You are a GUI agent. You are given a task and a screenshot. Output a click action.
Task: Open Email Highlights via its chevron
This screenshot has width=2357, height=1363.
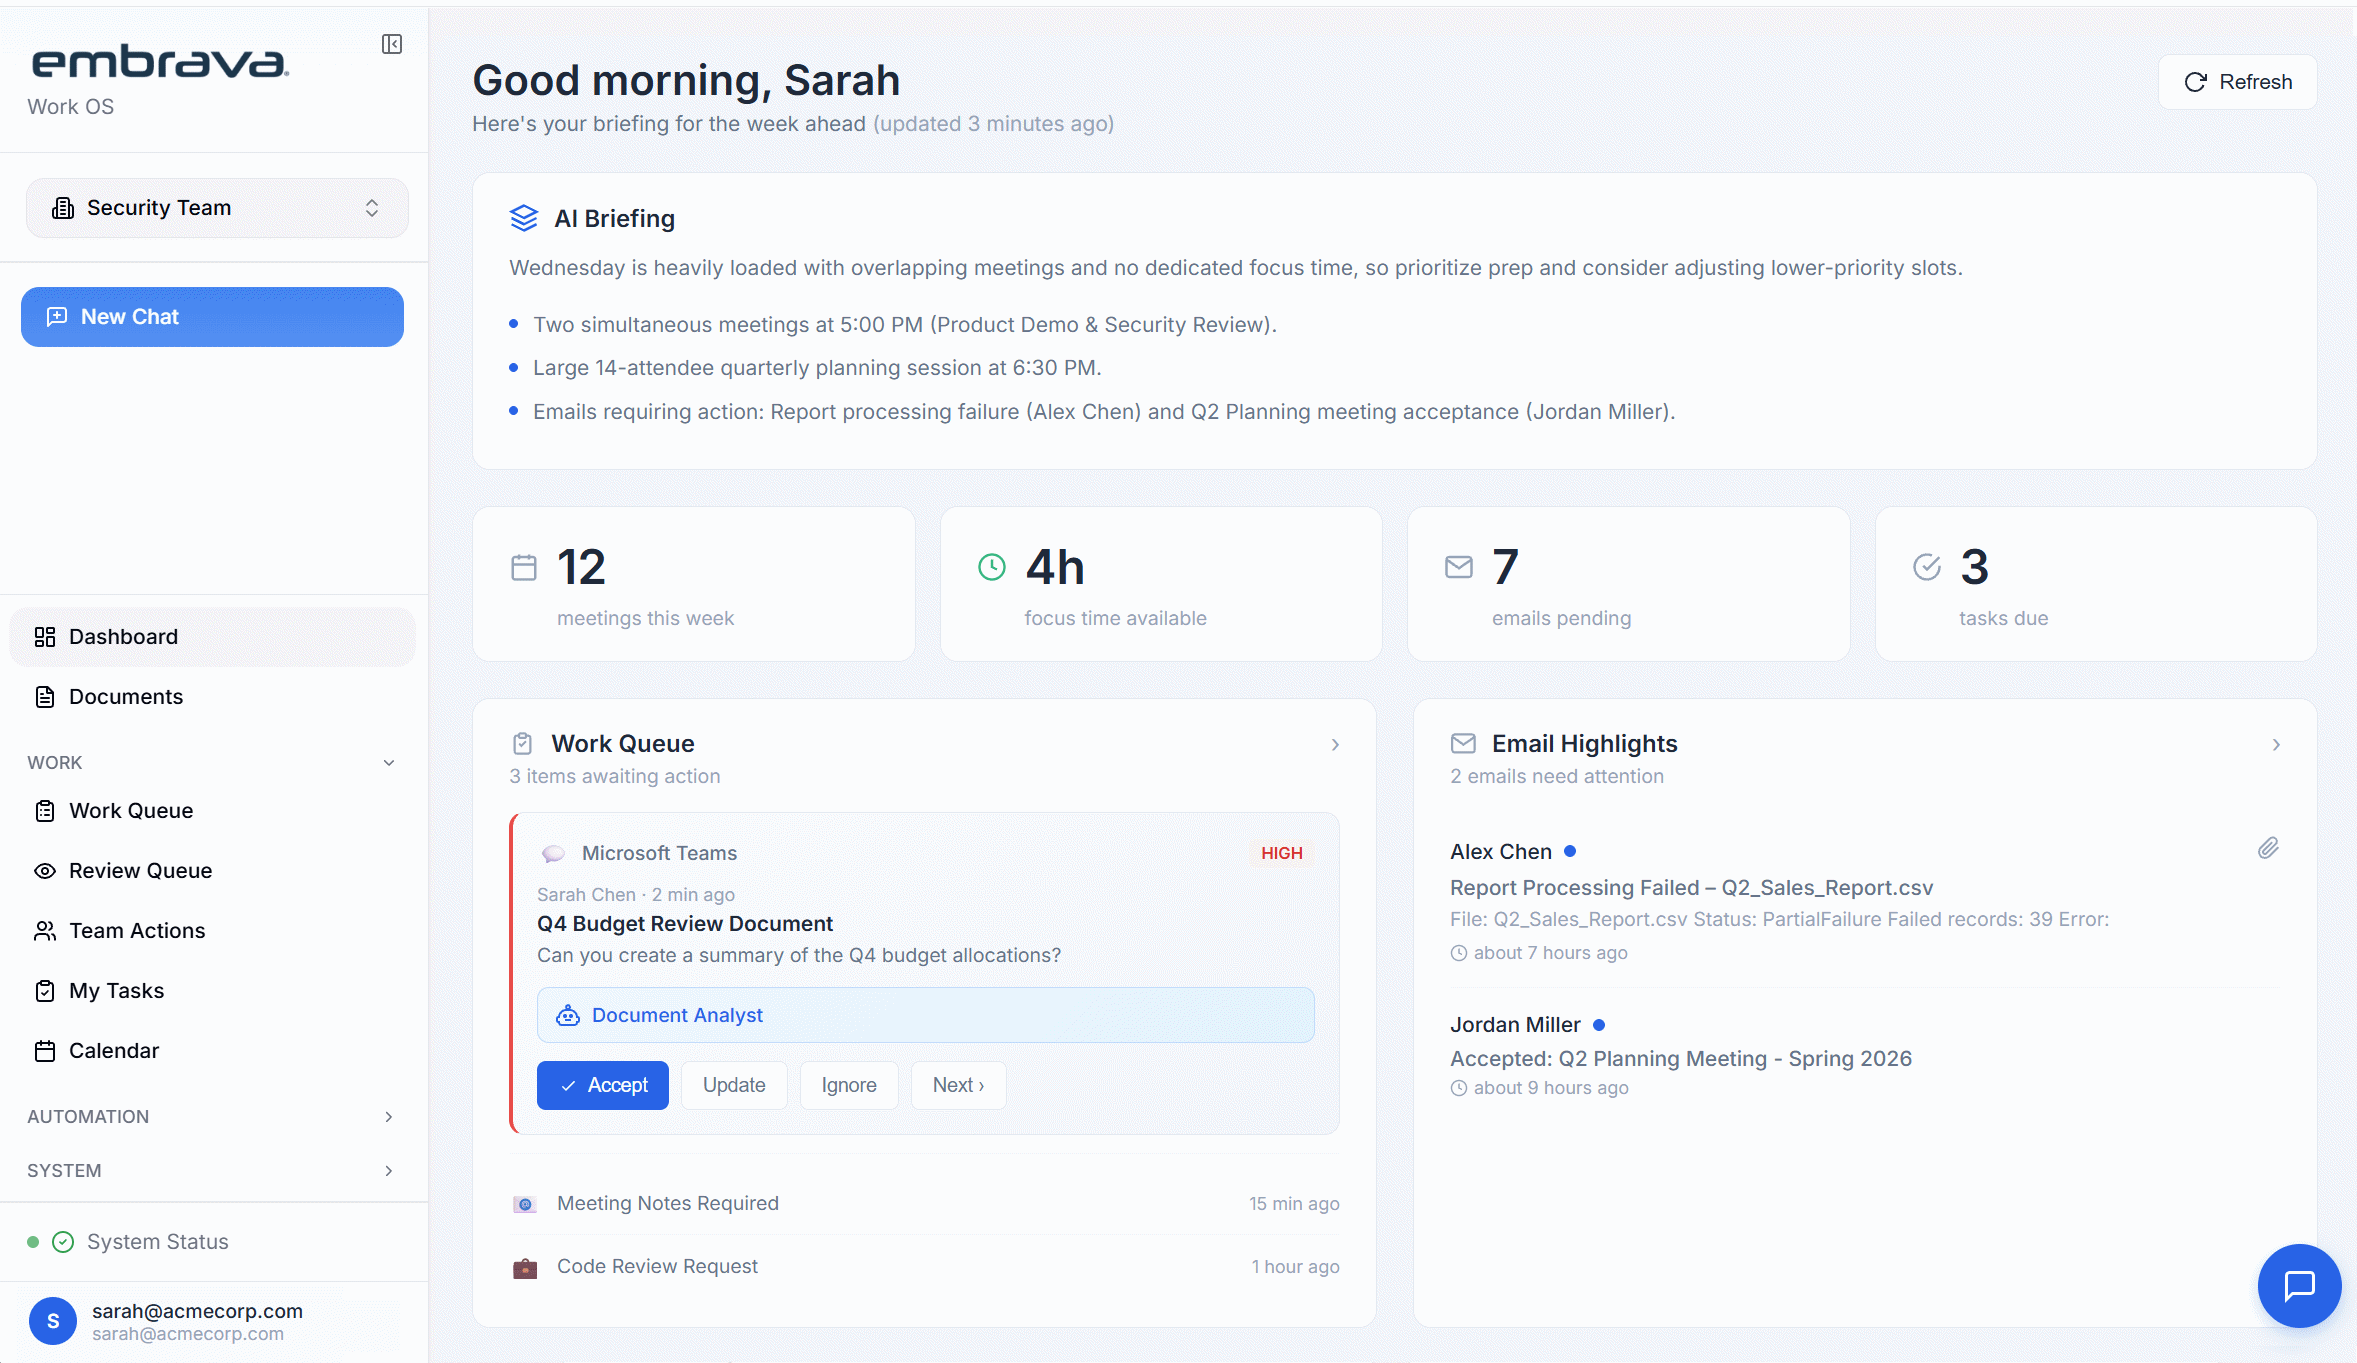[x=2275, y=745]
